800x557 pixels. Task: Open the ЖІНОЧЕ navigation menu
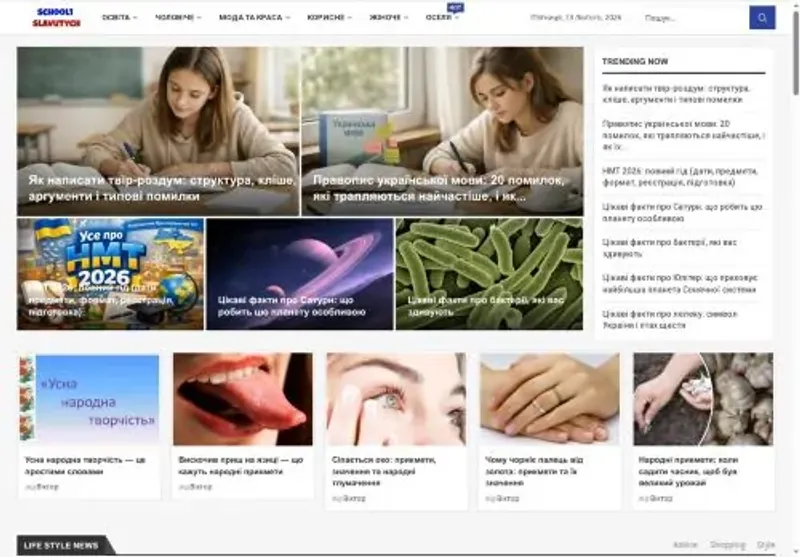pos(388,17)
